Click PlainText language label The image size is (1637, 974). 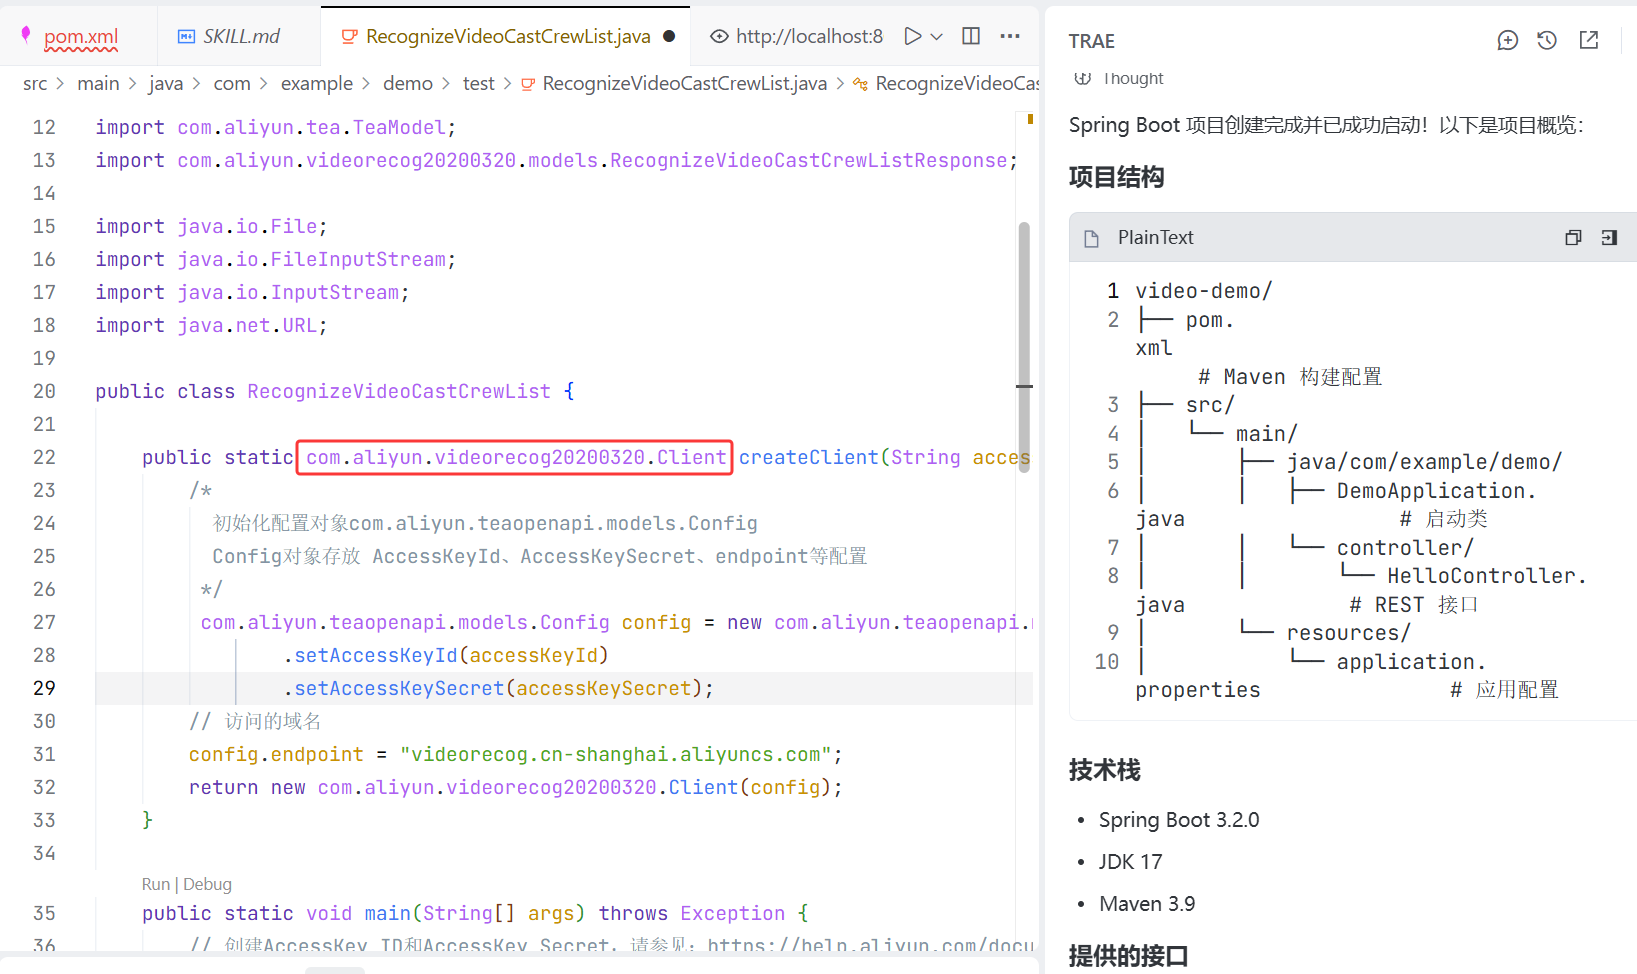1155,237
